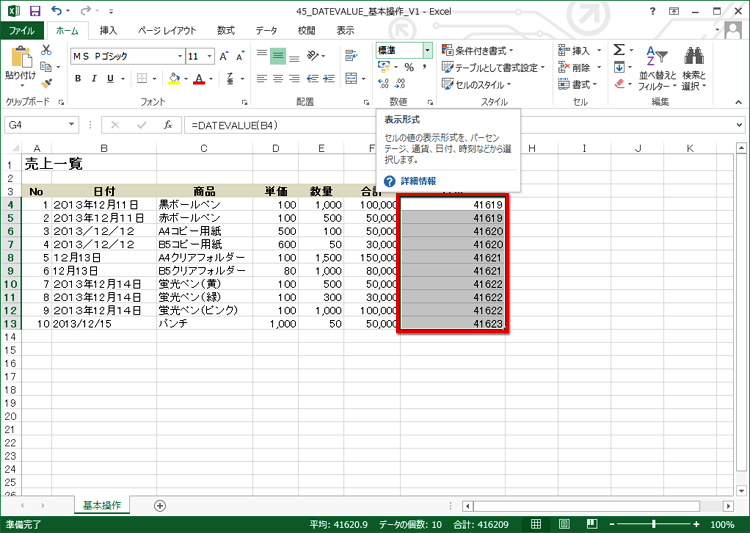Viewport: 750px width, 533px height.
Task: Click the Decrease Indent icon
Action: coord(313,78)
